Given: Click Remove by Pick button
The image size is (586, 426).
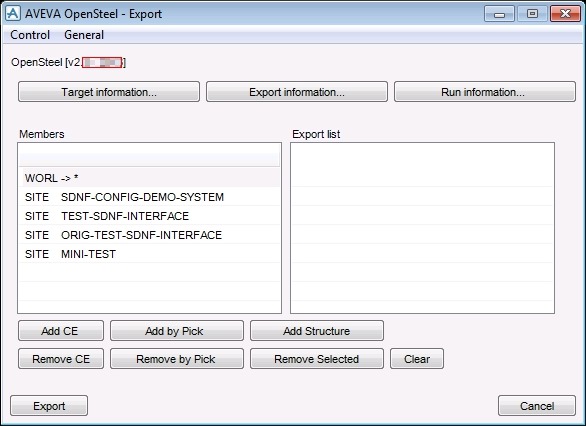Looking at the screenshot, I should tap(177, 359).
